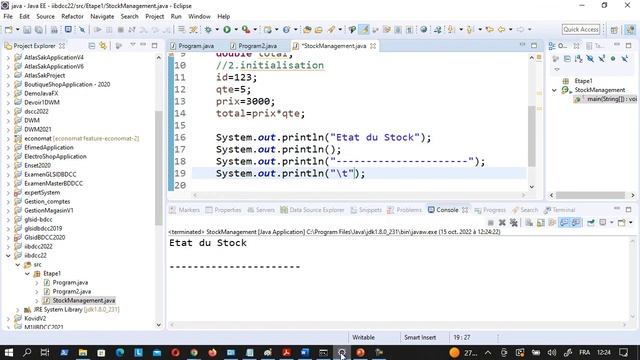This screenshot has width=640, height=360.
Task: Expand the iibdcc2022 project node
Action: [8, 247]
